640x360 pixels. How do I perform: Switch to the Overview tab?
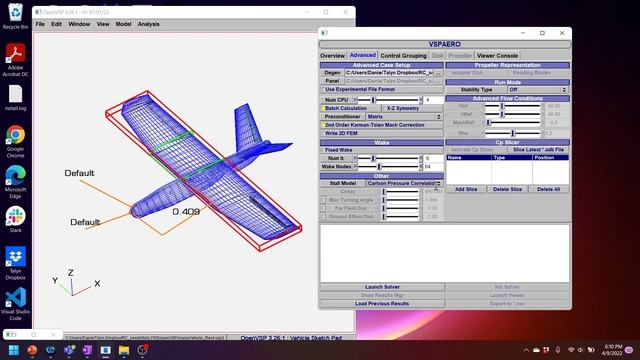[x=333, y=56]
